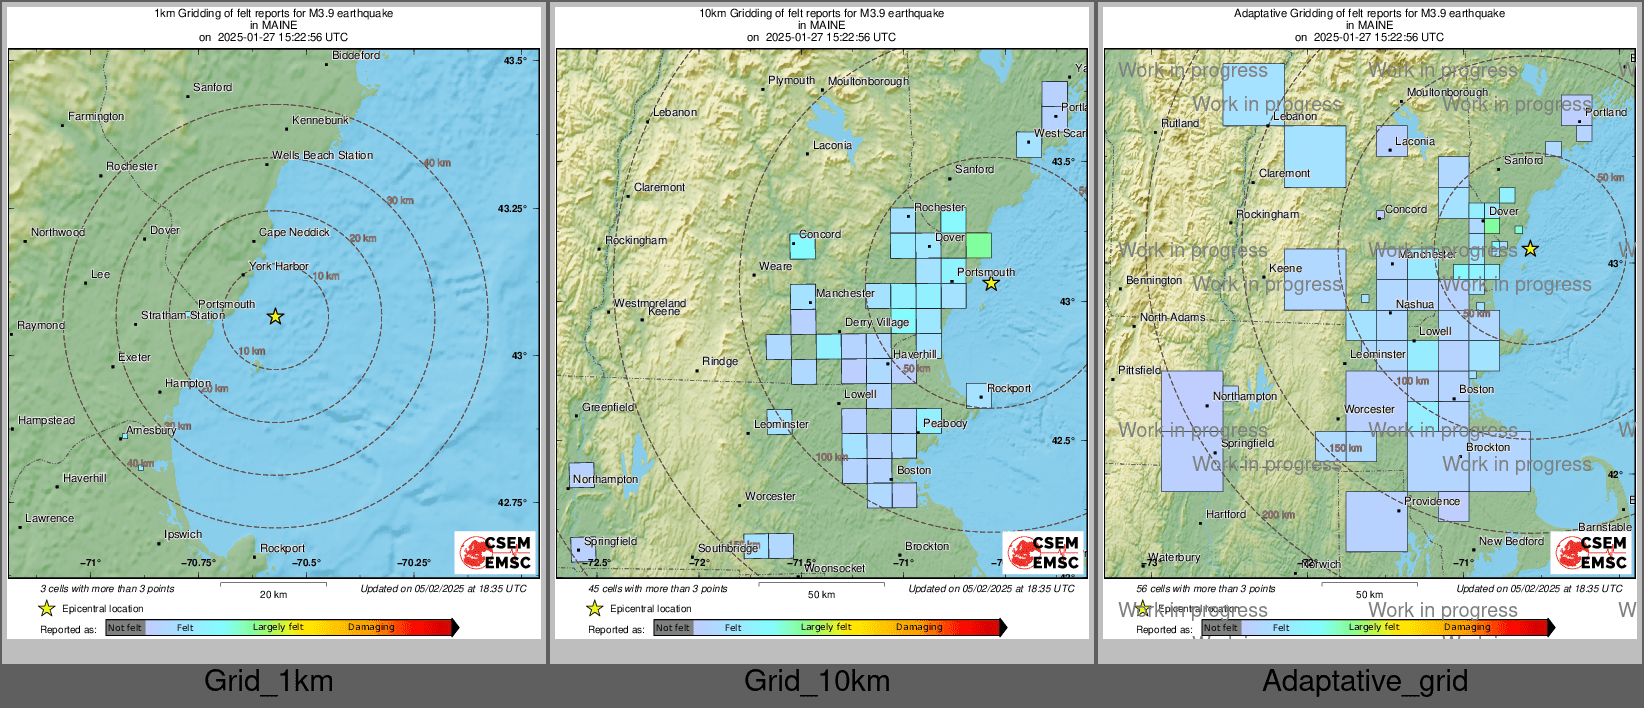Click the Wells Beach Station label
The image size is (1644, 708).
(322, 156)
